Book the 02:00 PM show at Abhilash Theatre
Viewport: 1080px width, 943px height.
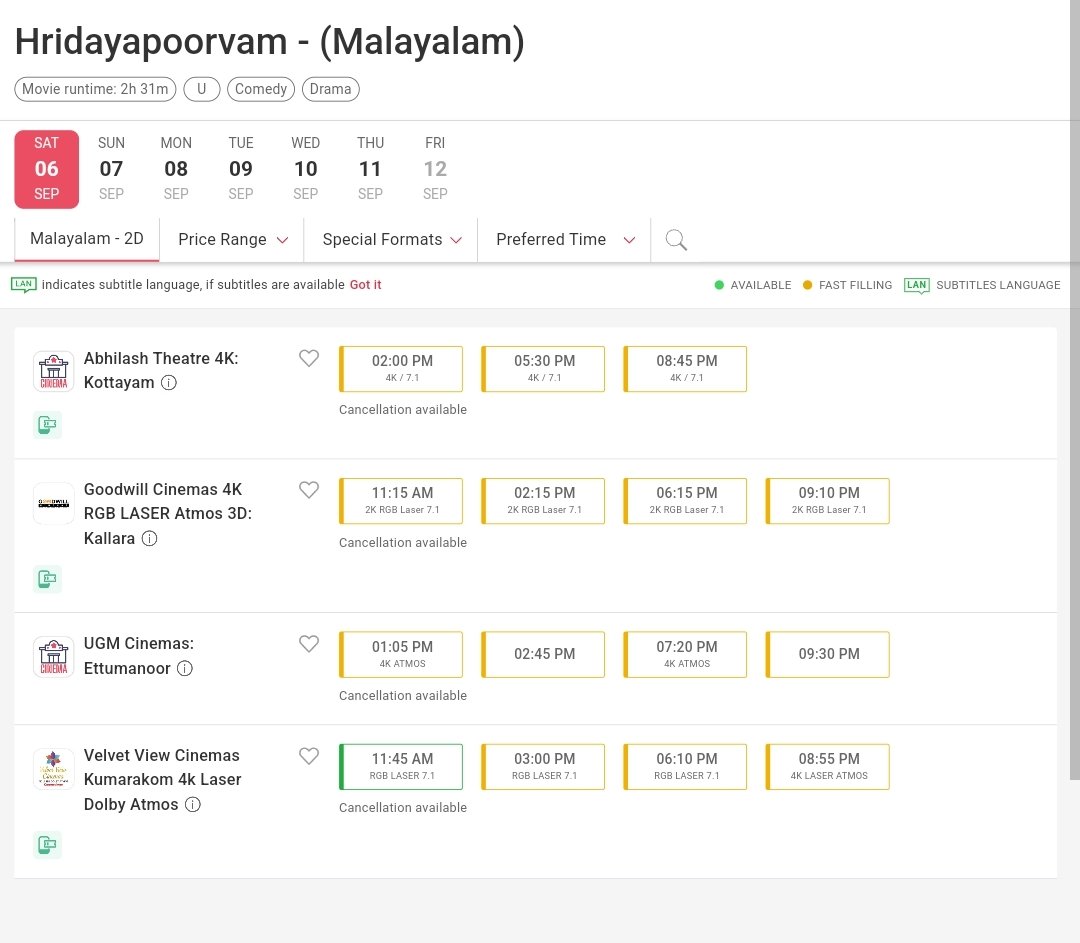(x=400, y=368)
